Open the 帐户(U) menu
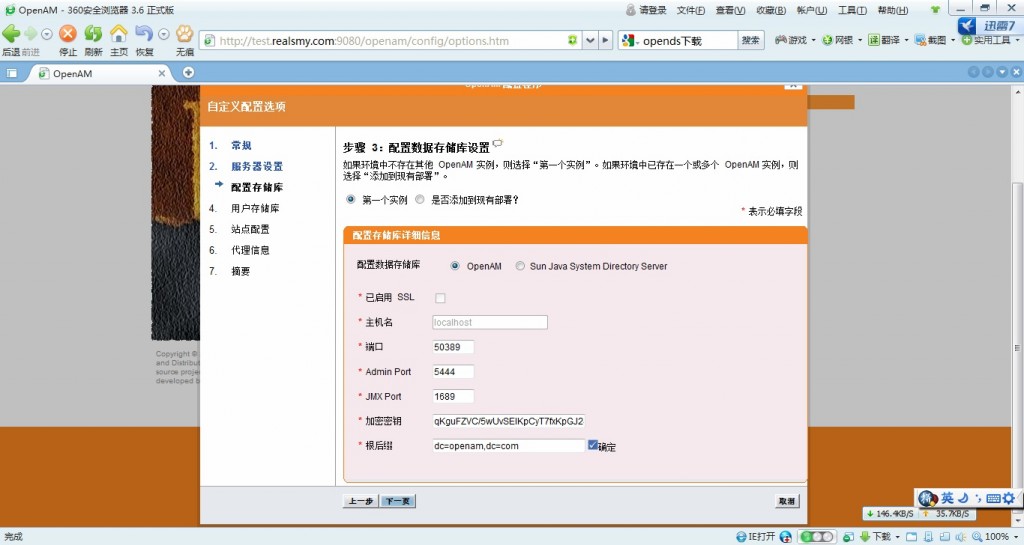Screen dimensions: 1024x545 812,10
